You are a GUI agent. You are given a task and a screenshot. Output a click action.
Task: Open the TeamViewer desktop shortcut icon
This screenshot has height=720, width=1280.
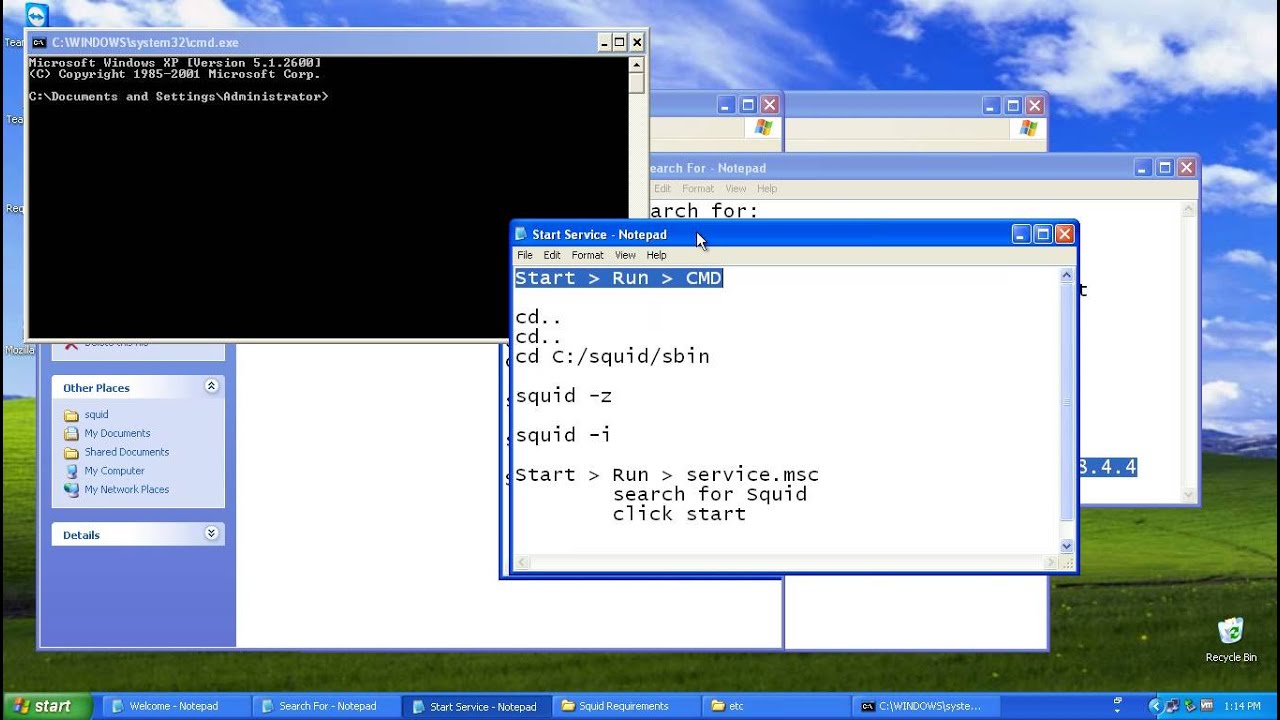click(x=36, y=16)
